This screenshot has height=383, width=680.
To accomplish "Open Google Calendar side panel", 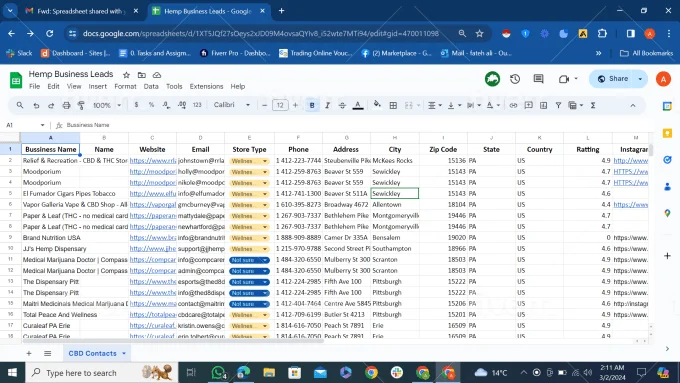I will click(667, 106).
